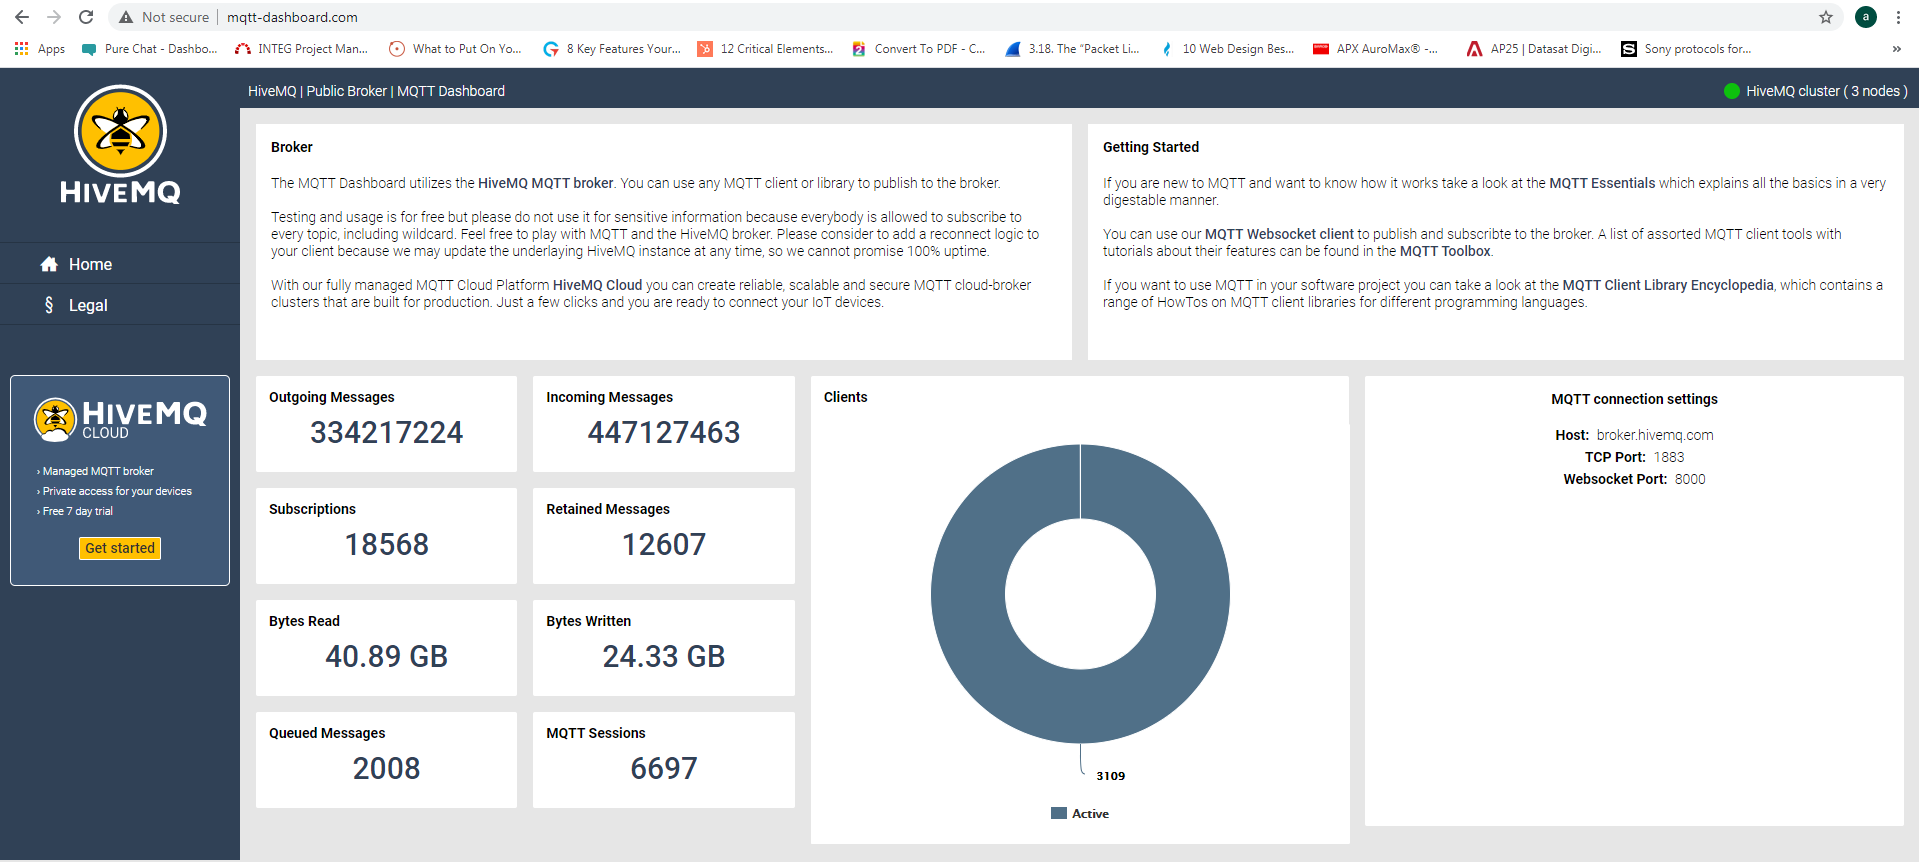Open the What to Put On Yo bookmark

455,48
